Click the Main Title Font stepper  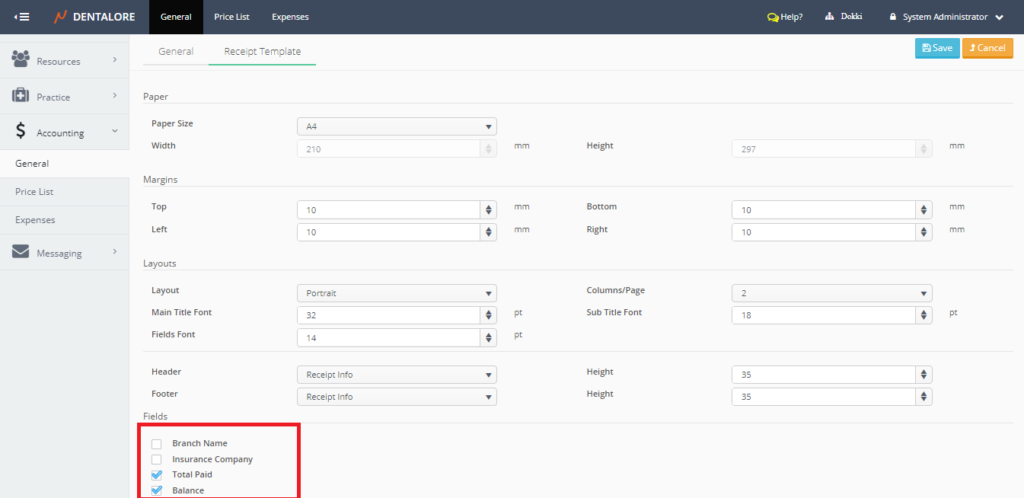pos(488,314)
